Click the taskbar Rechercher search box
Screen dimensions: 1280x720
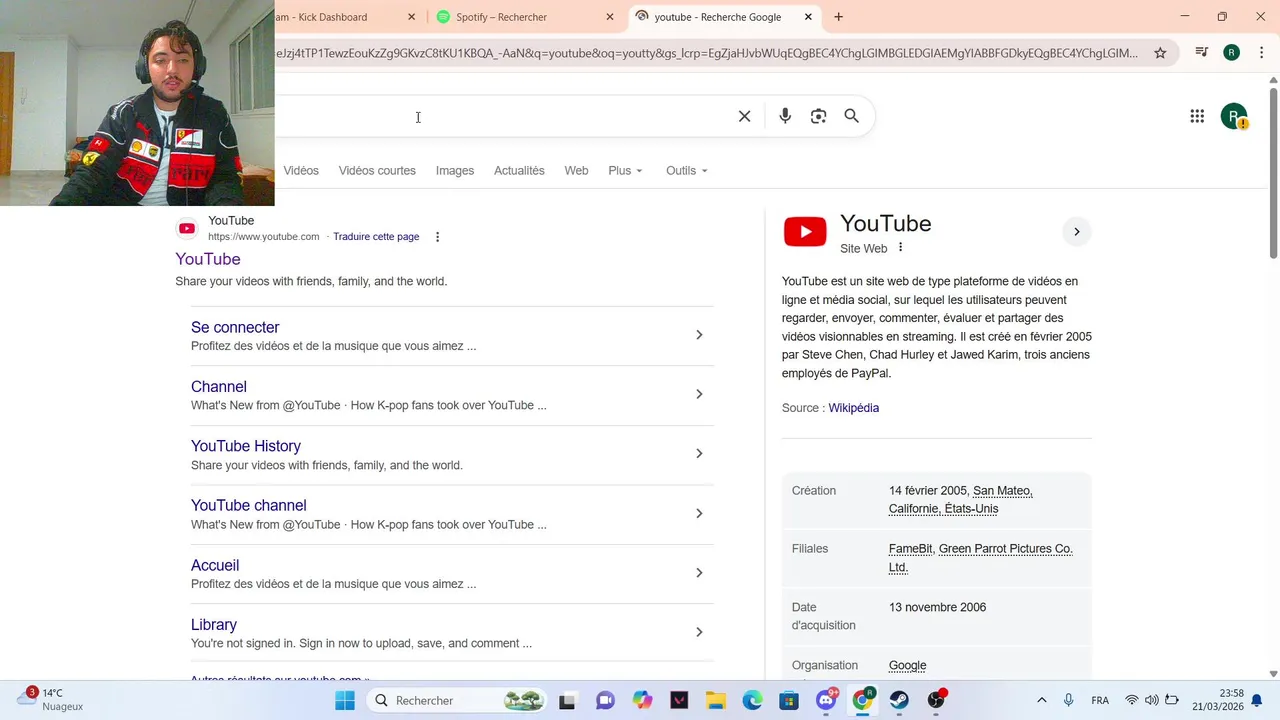[x=458, y=700]
